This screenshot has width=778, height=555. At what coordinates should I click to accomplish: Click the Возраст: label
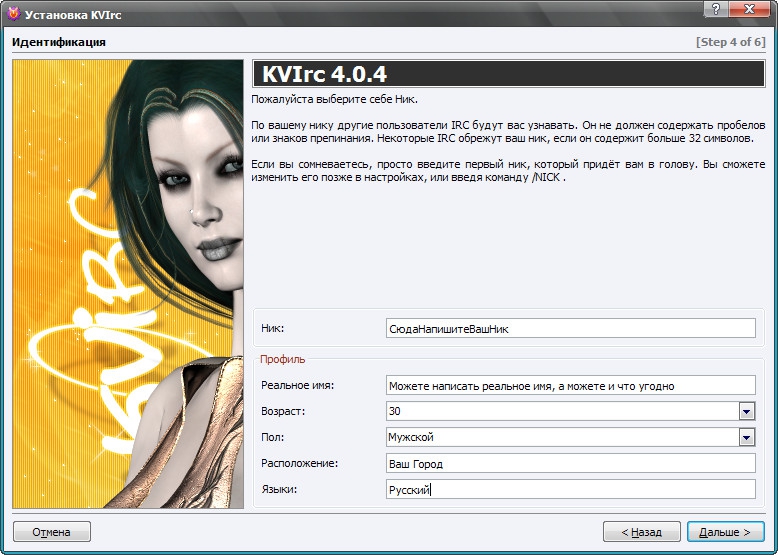pos(283,411)
